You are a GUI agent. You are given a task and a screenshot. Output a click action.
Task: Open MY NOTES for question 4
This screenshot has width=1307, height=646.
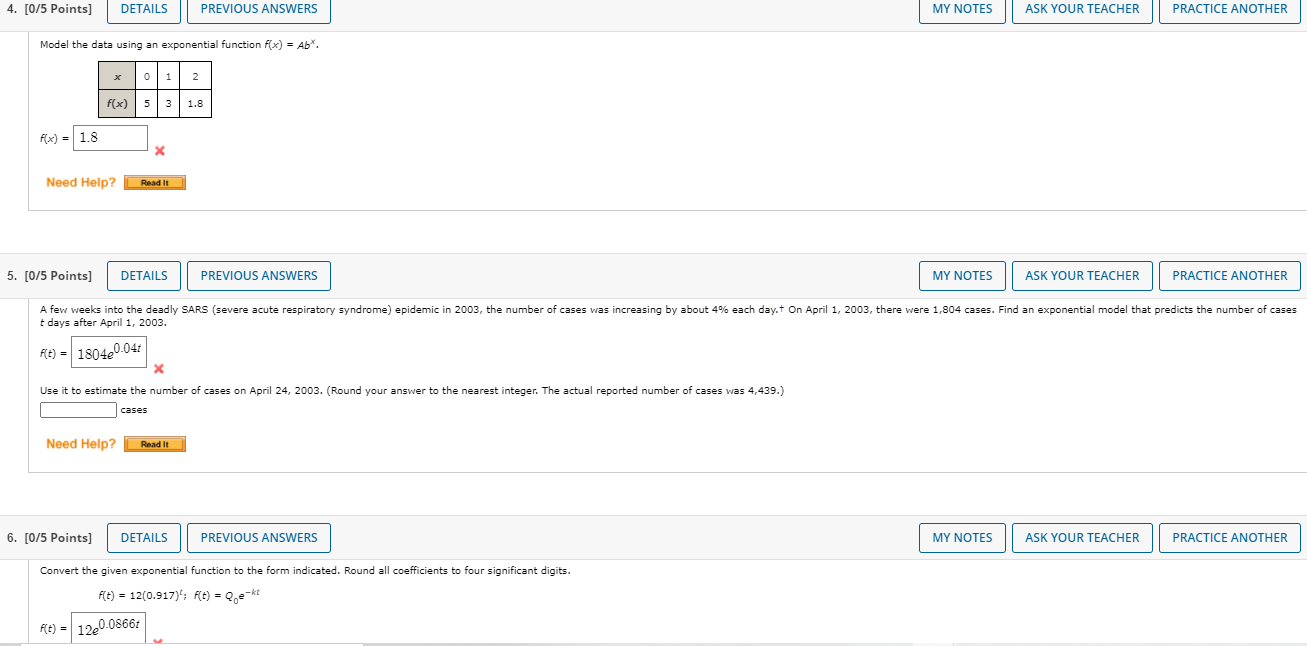click(961, 10)
